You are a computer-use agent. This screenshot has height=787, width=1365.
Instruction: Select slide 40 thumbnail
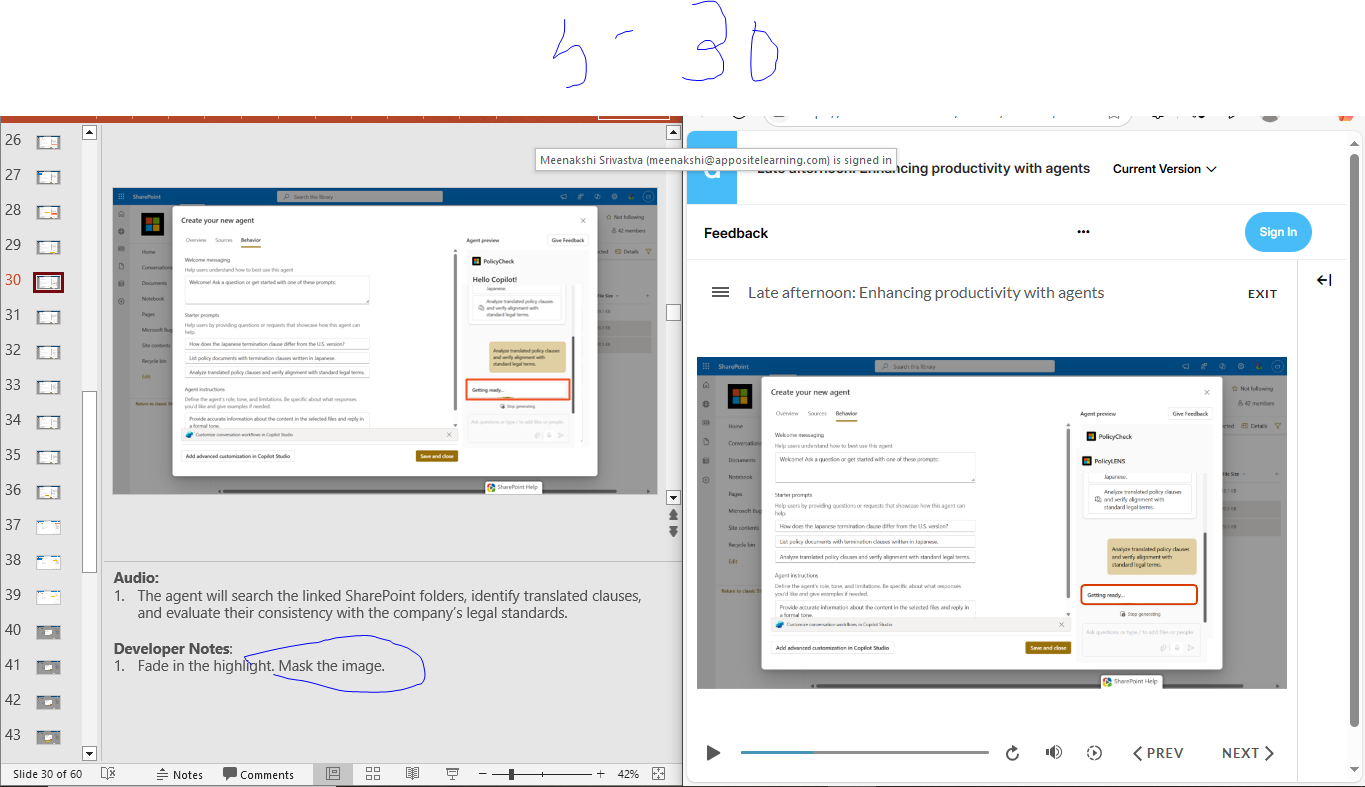(x=48, y=632)
